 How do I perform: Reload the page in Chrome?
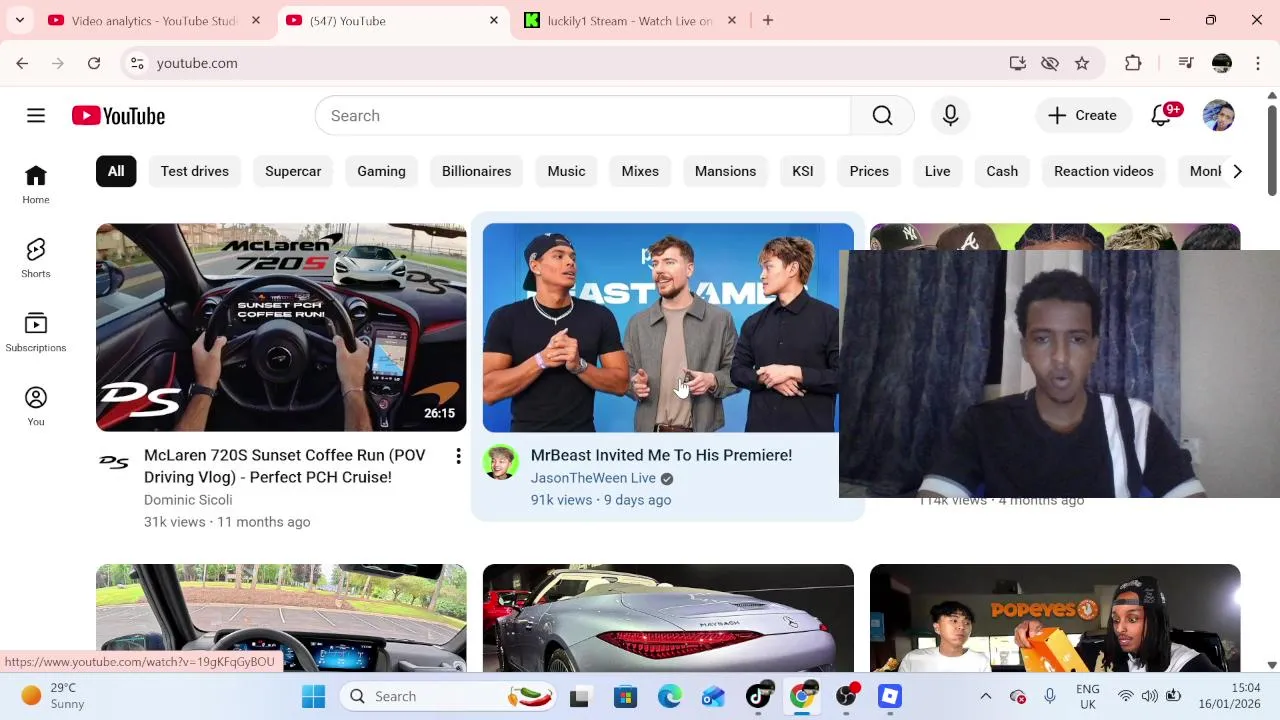[x=94, y=63]
